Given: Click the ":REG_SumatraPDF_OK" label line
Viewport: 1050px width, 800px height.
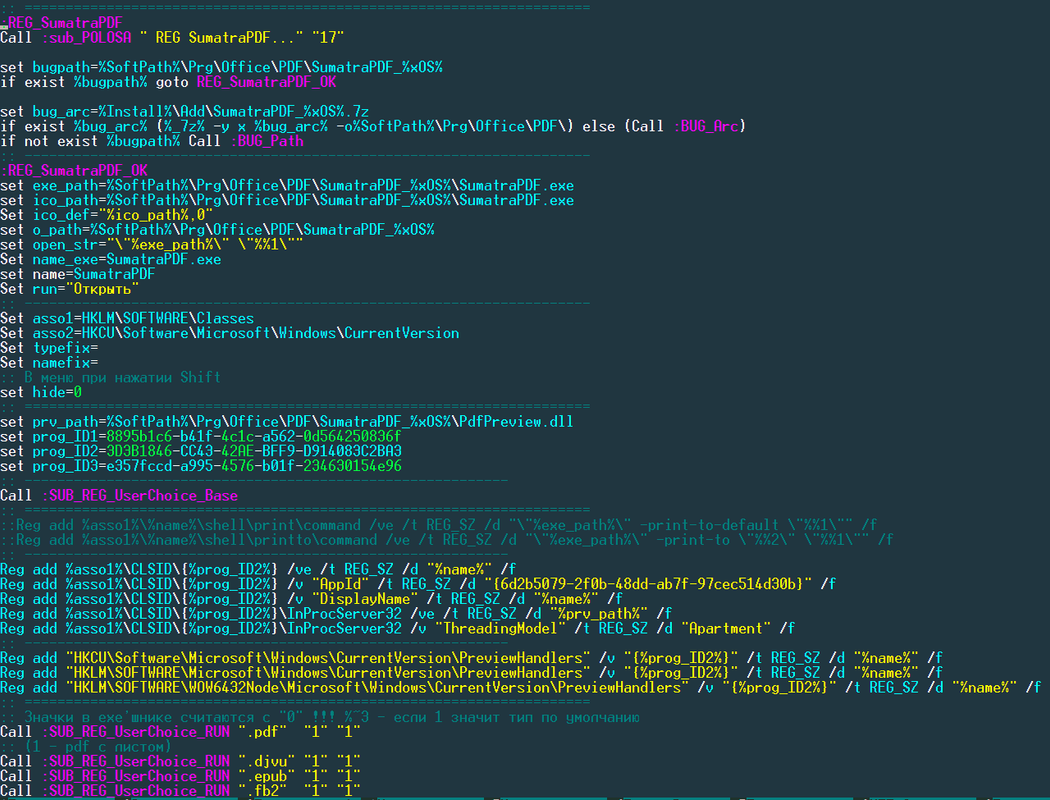Looking at the screenshot, I should click(x=74, y=170).
